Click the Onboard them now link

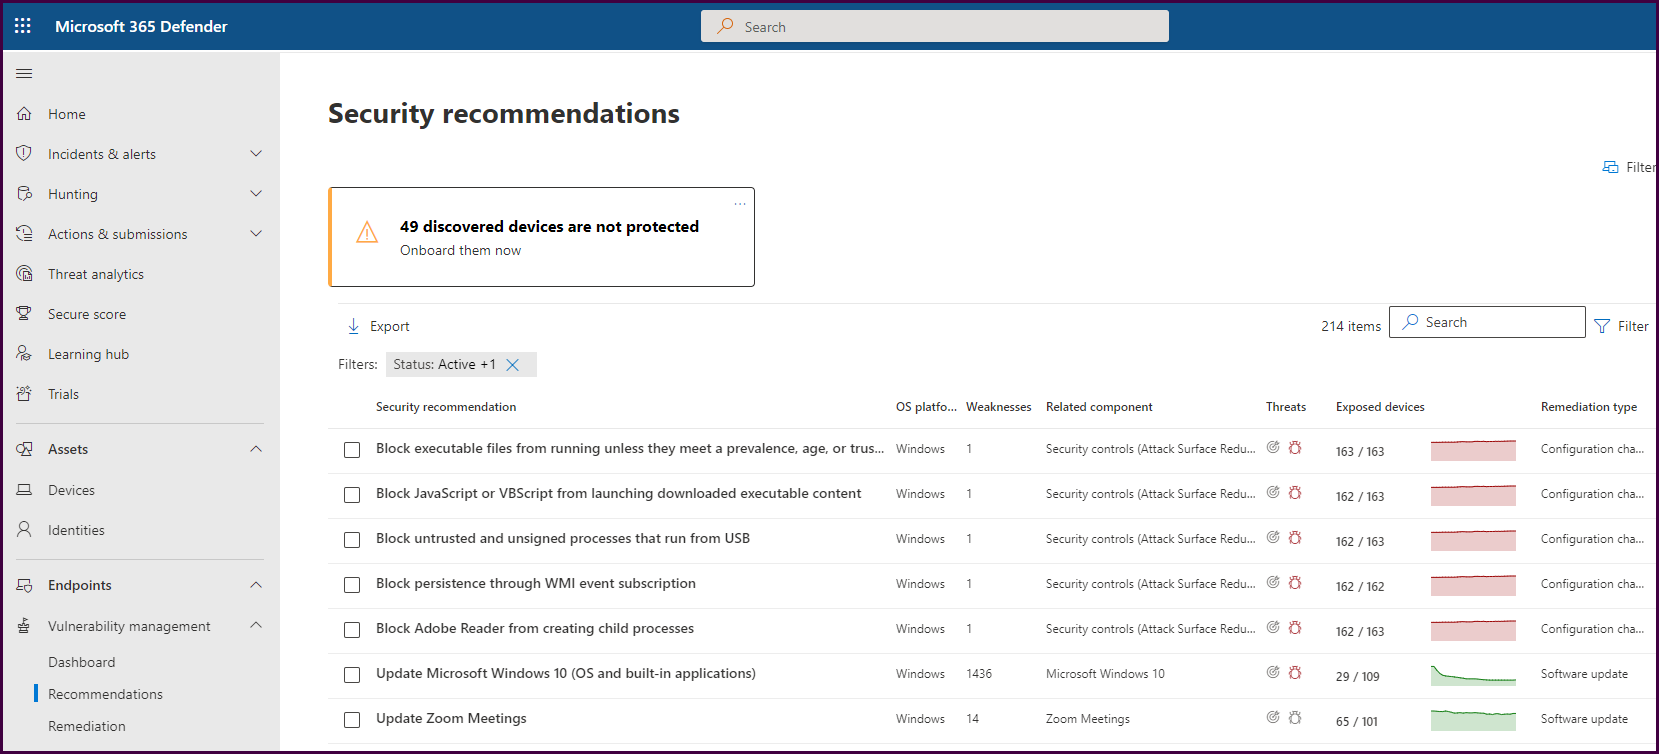tap(460, 251)
